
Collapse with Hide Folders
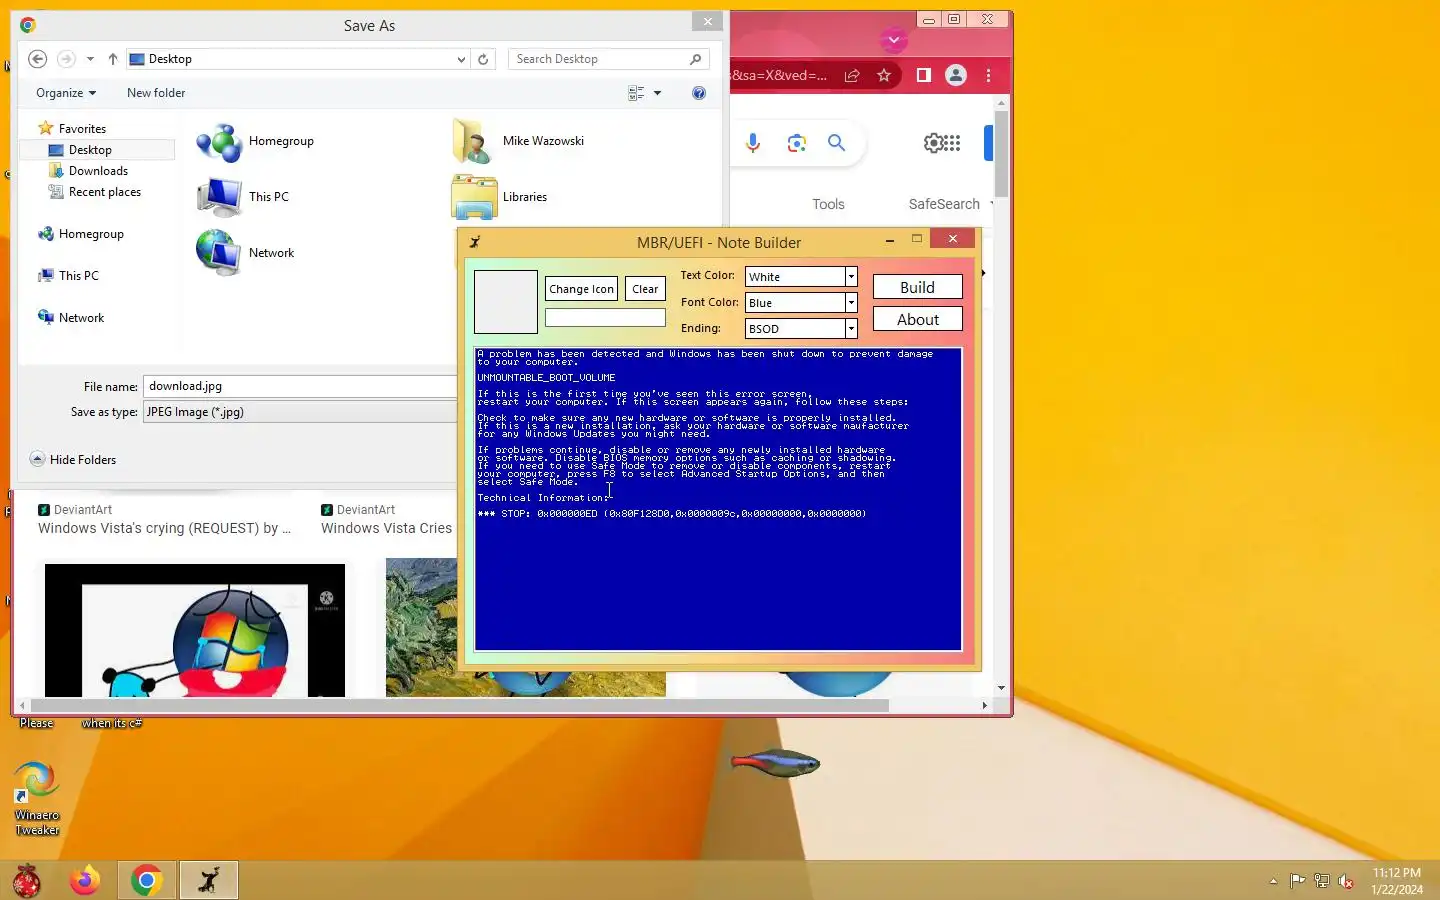click(73, 459)
